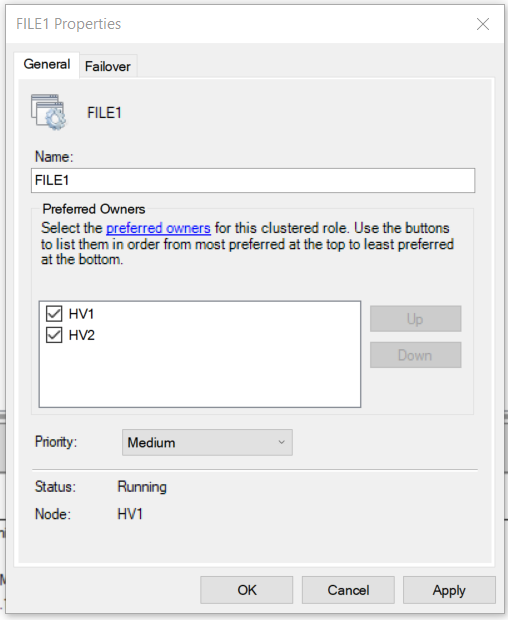Click the FILE1 clustered role icon
Viewport: 508px width, 620px height.
point(49,112)
